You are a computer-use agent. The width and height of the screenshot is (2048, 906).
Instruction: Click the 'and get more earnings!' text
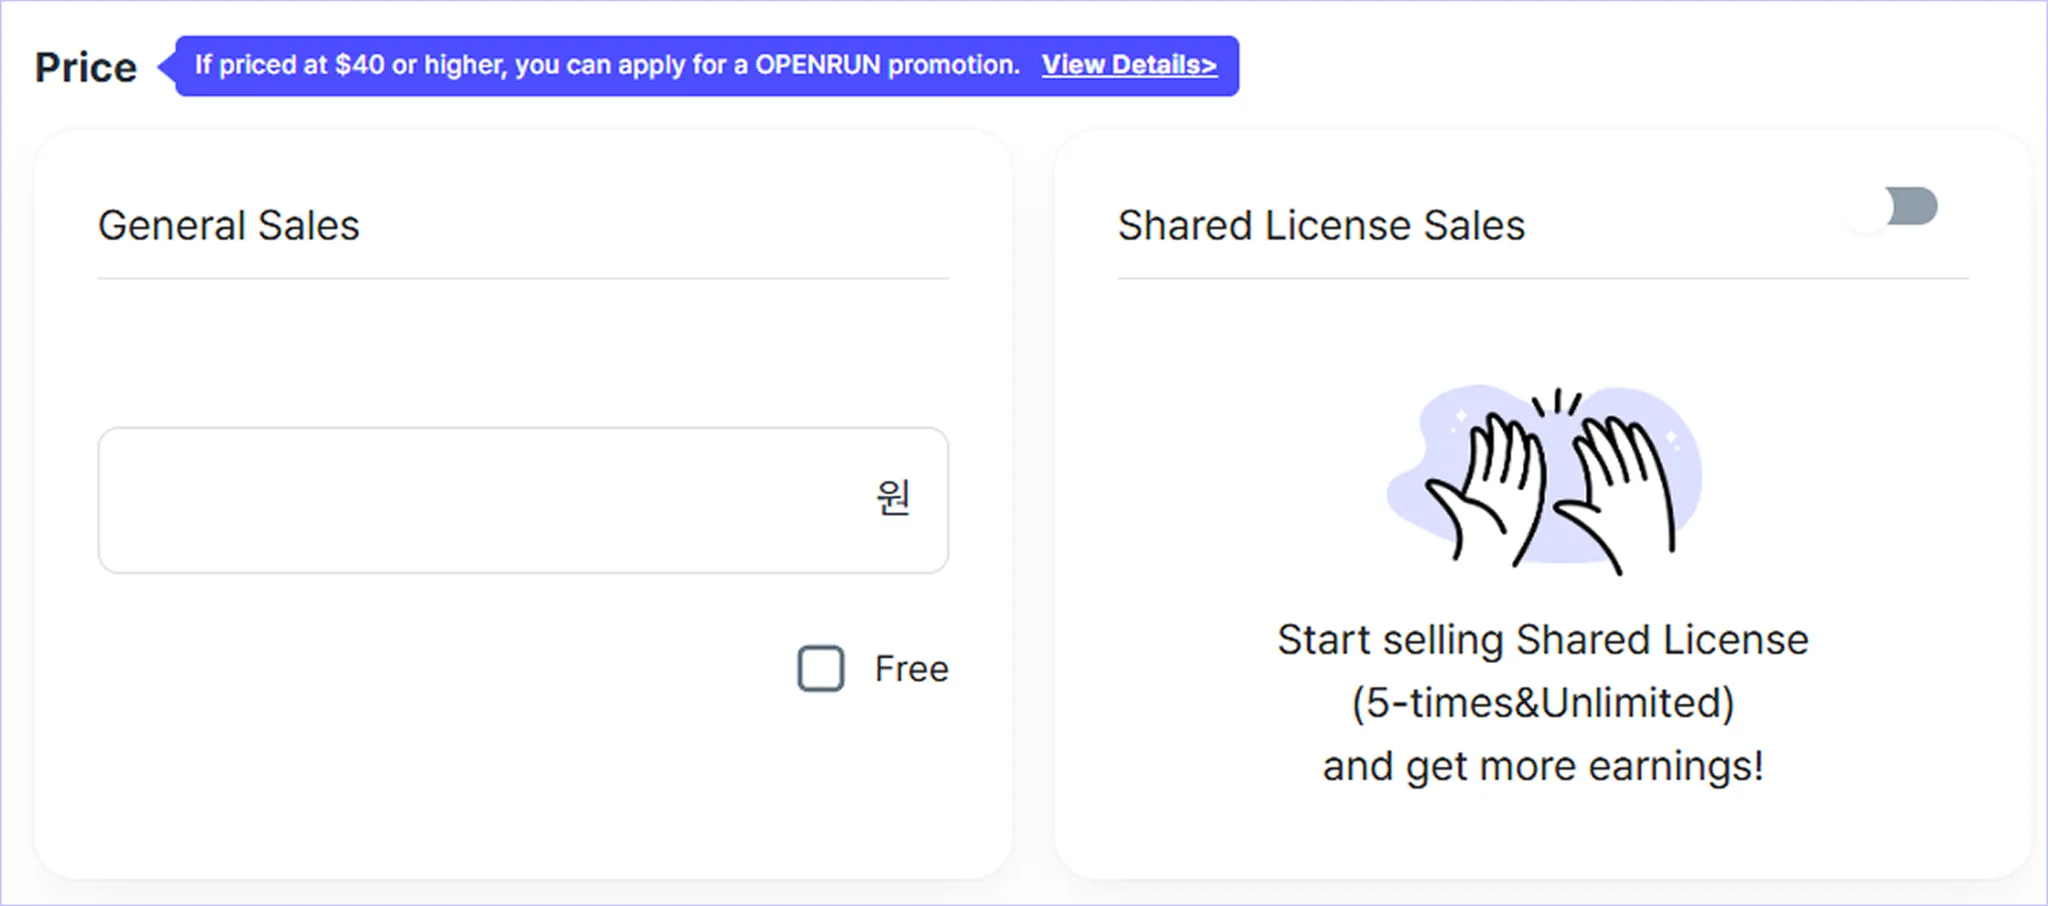pyautogui.click(x=1543, y=766)
